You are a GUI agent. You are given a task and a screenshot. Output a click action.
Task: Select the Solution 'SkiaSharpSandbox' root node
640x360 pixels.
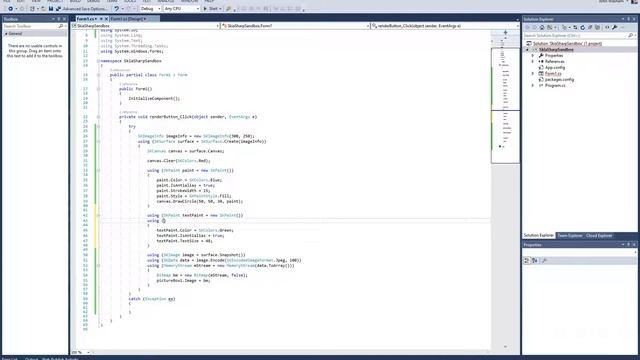point(567,43)
